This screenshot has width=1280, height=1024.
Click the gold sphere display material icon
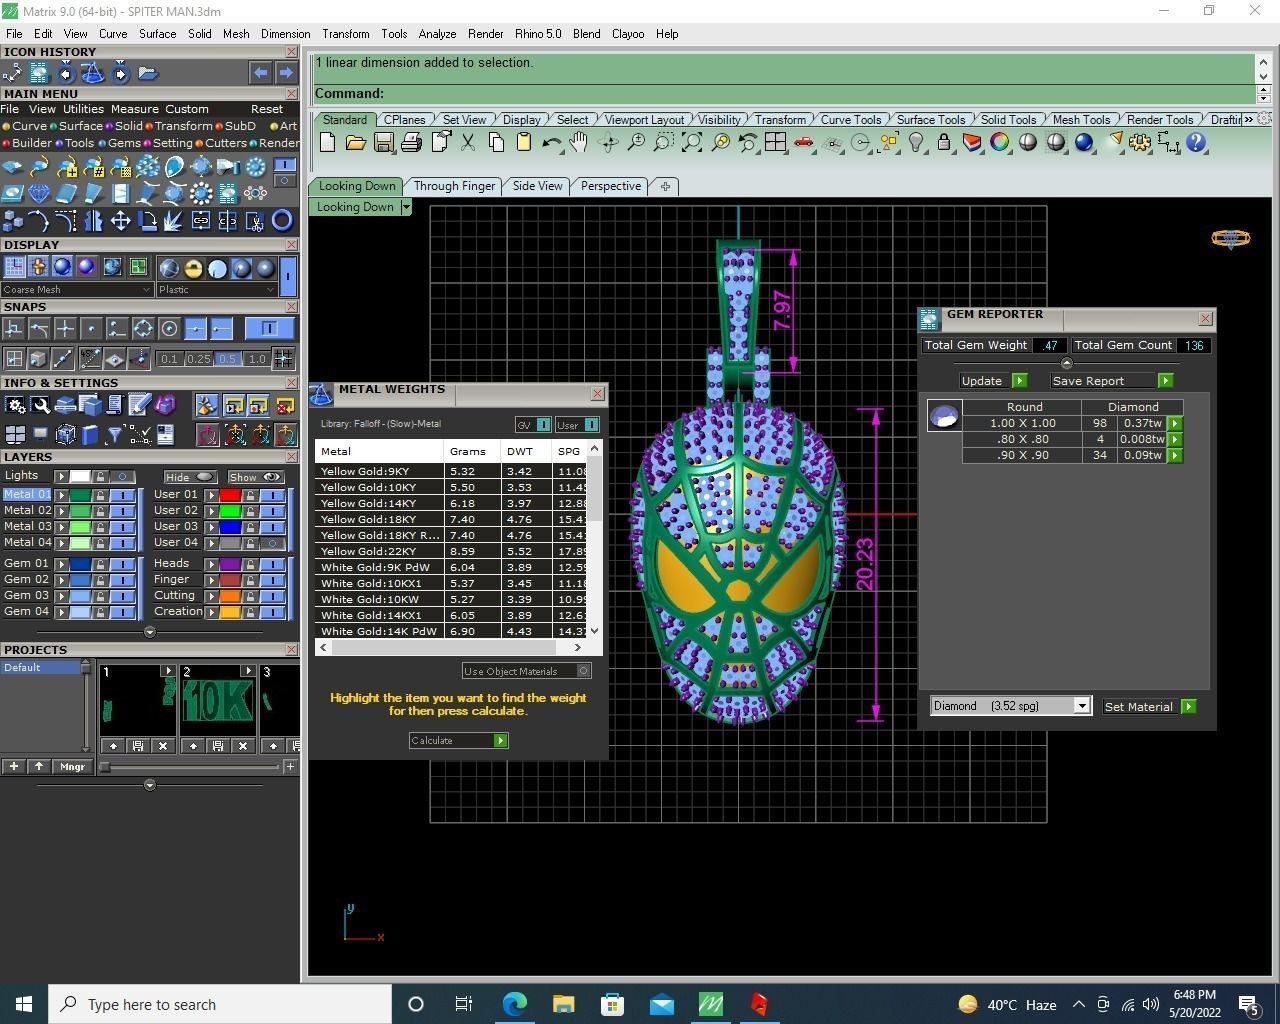click(x=193, y=268)
